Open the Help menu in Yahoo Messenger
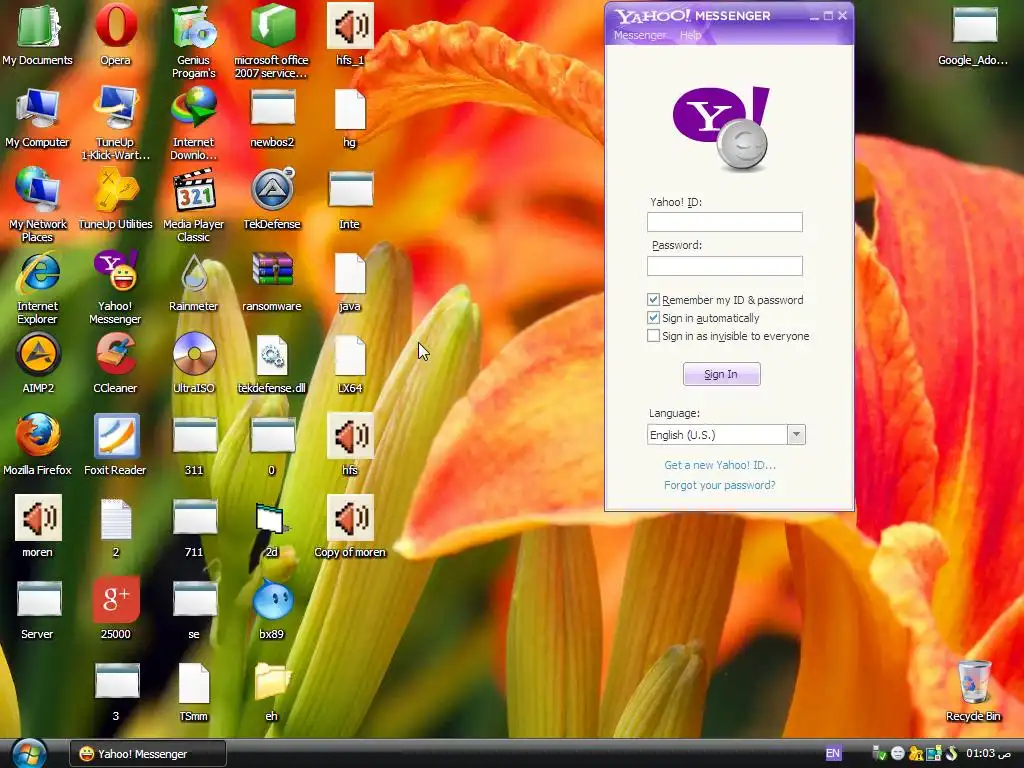 pyautogui.click(x=690, y=35)
